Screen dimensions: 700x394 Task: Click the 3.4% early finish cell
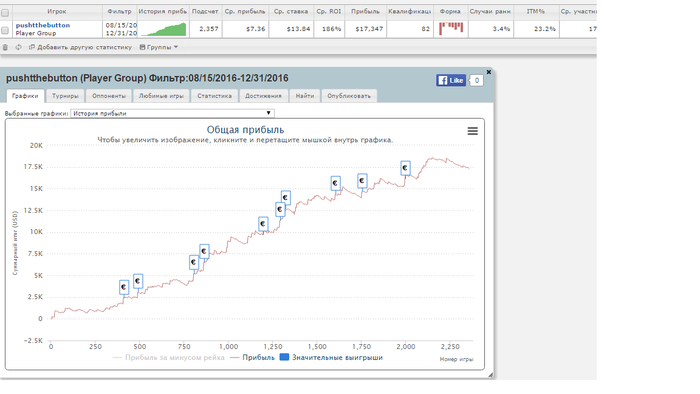[x=501, y=29]
